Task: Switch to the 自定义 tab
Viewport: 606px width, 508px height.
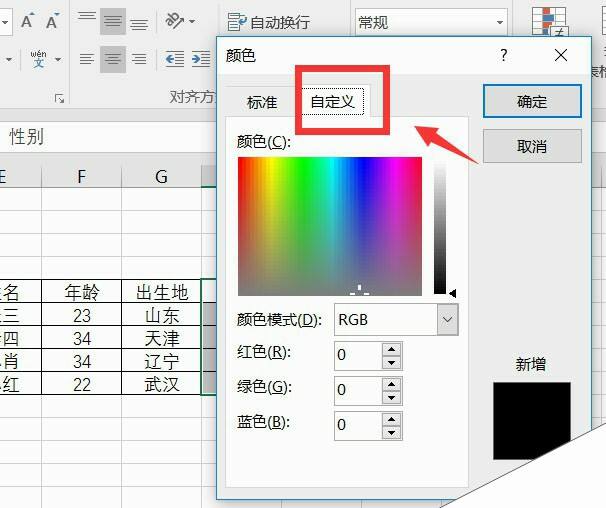Action: (332, 102)
